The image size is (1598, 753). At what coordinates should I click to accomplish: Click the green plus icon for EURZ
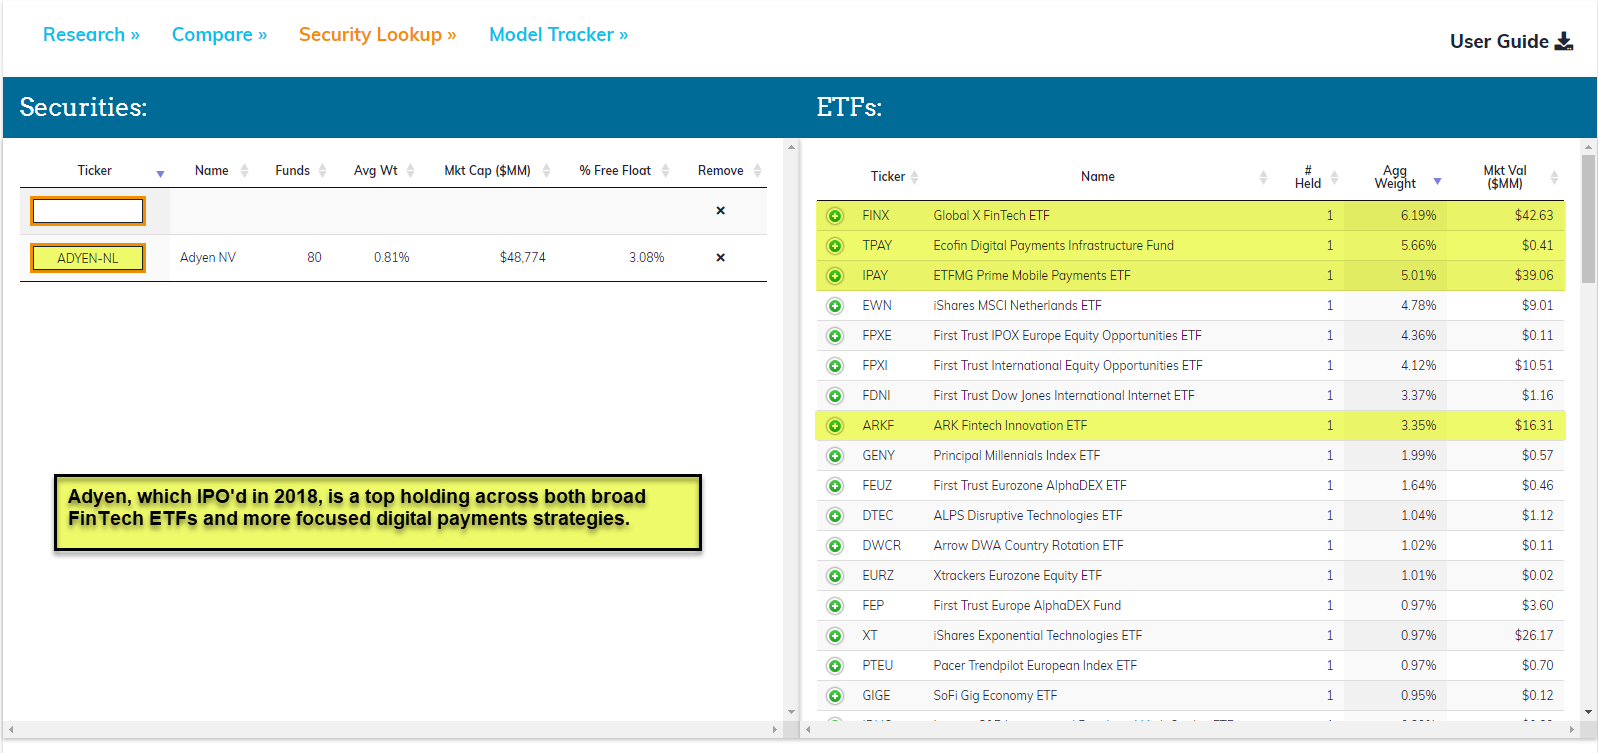(x=835, y=576)
